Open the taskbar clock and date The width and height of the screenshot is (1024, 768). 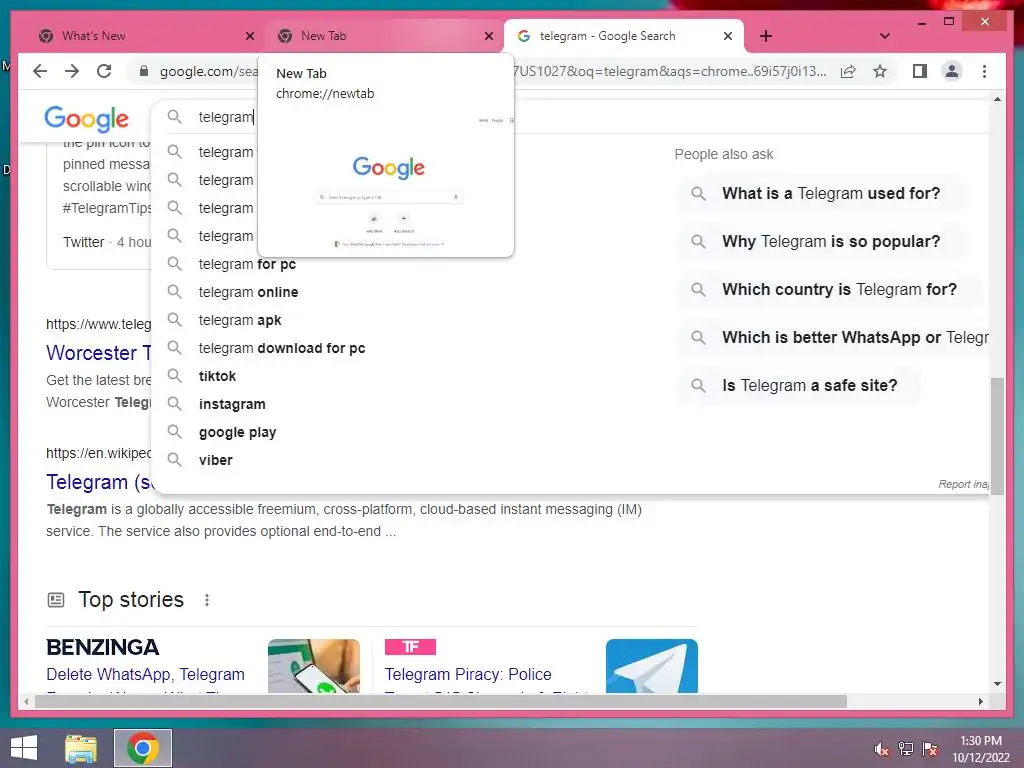[981, 749]
